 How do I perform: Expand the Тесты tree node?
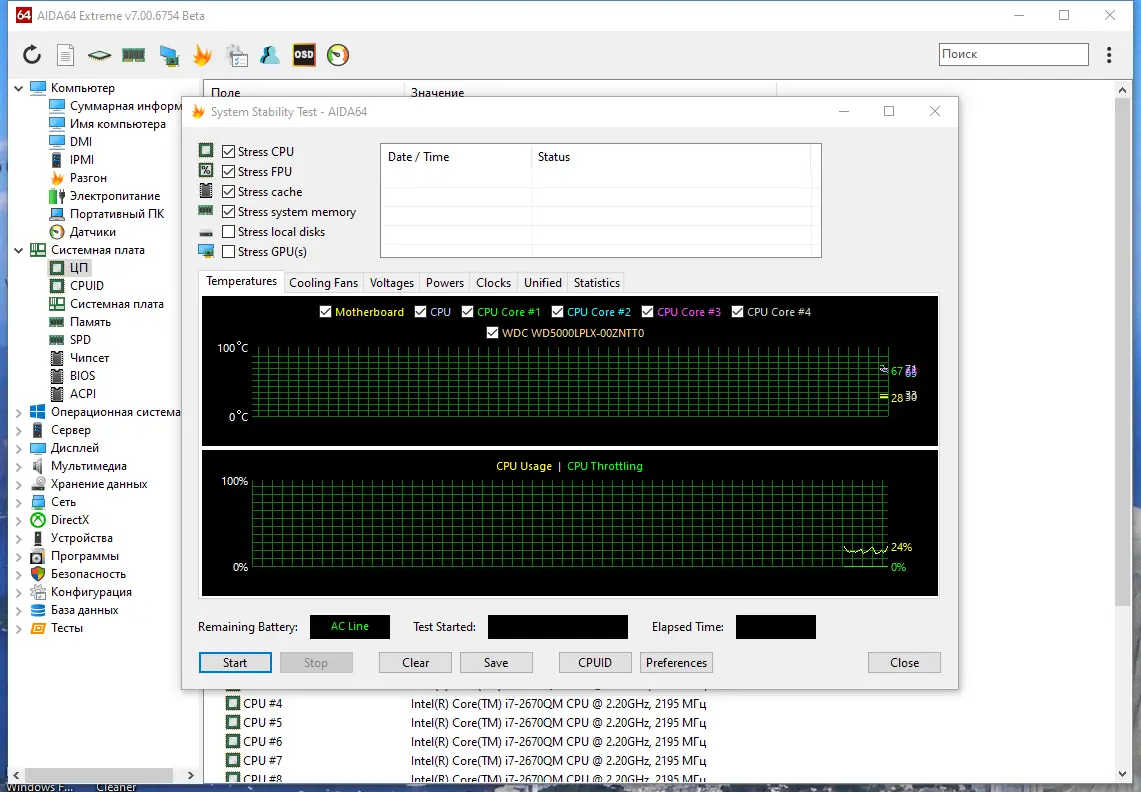pyautogui.click(x=18, y=628)
